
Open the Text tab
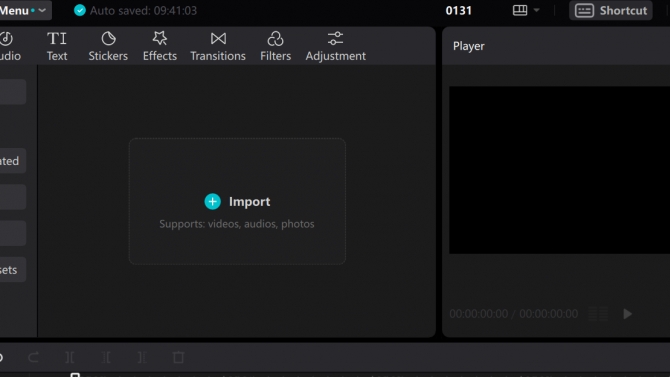pos(57,46)
